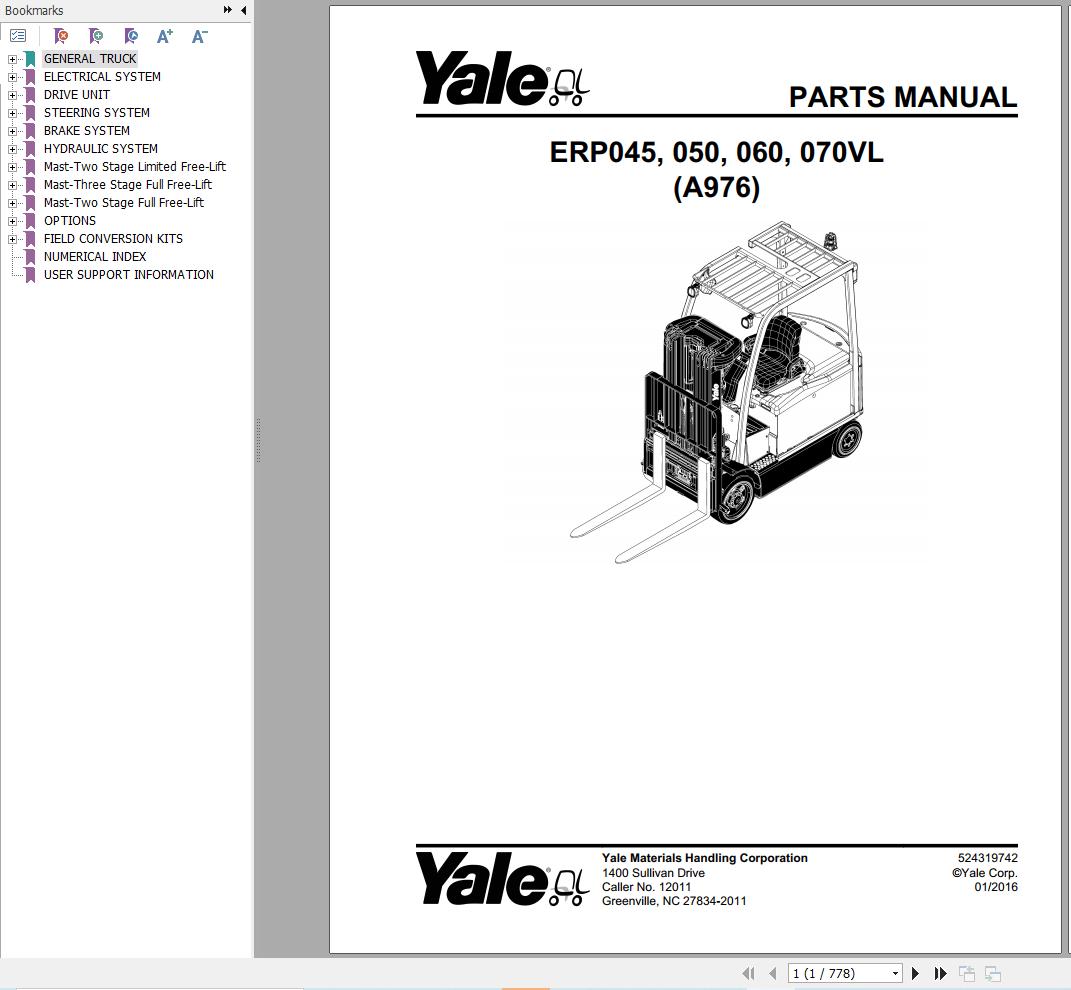
Task: Open the bookmark options menu
Action: (x=18, y=35)
